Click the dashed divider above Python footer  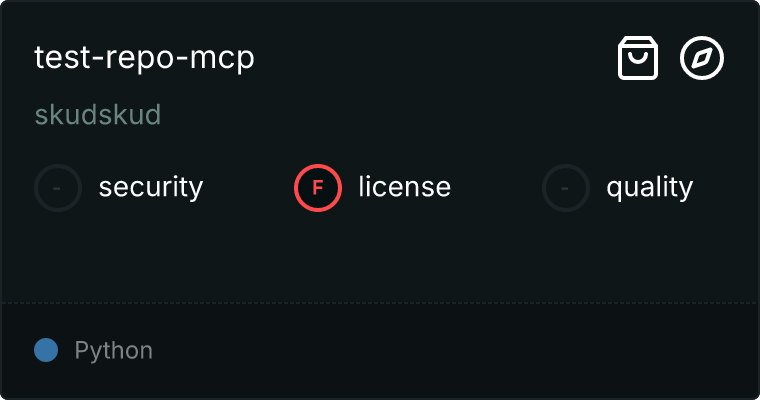(x=380, y=303)
